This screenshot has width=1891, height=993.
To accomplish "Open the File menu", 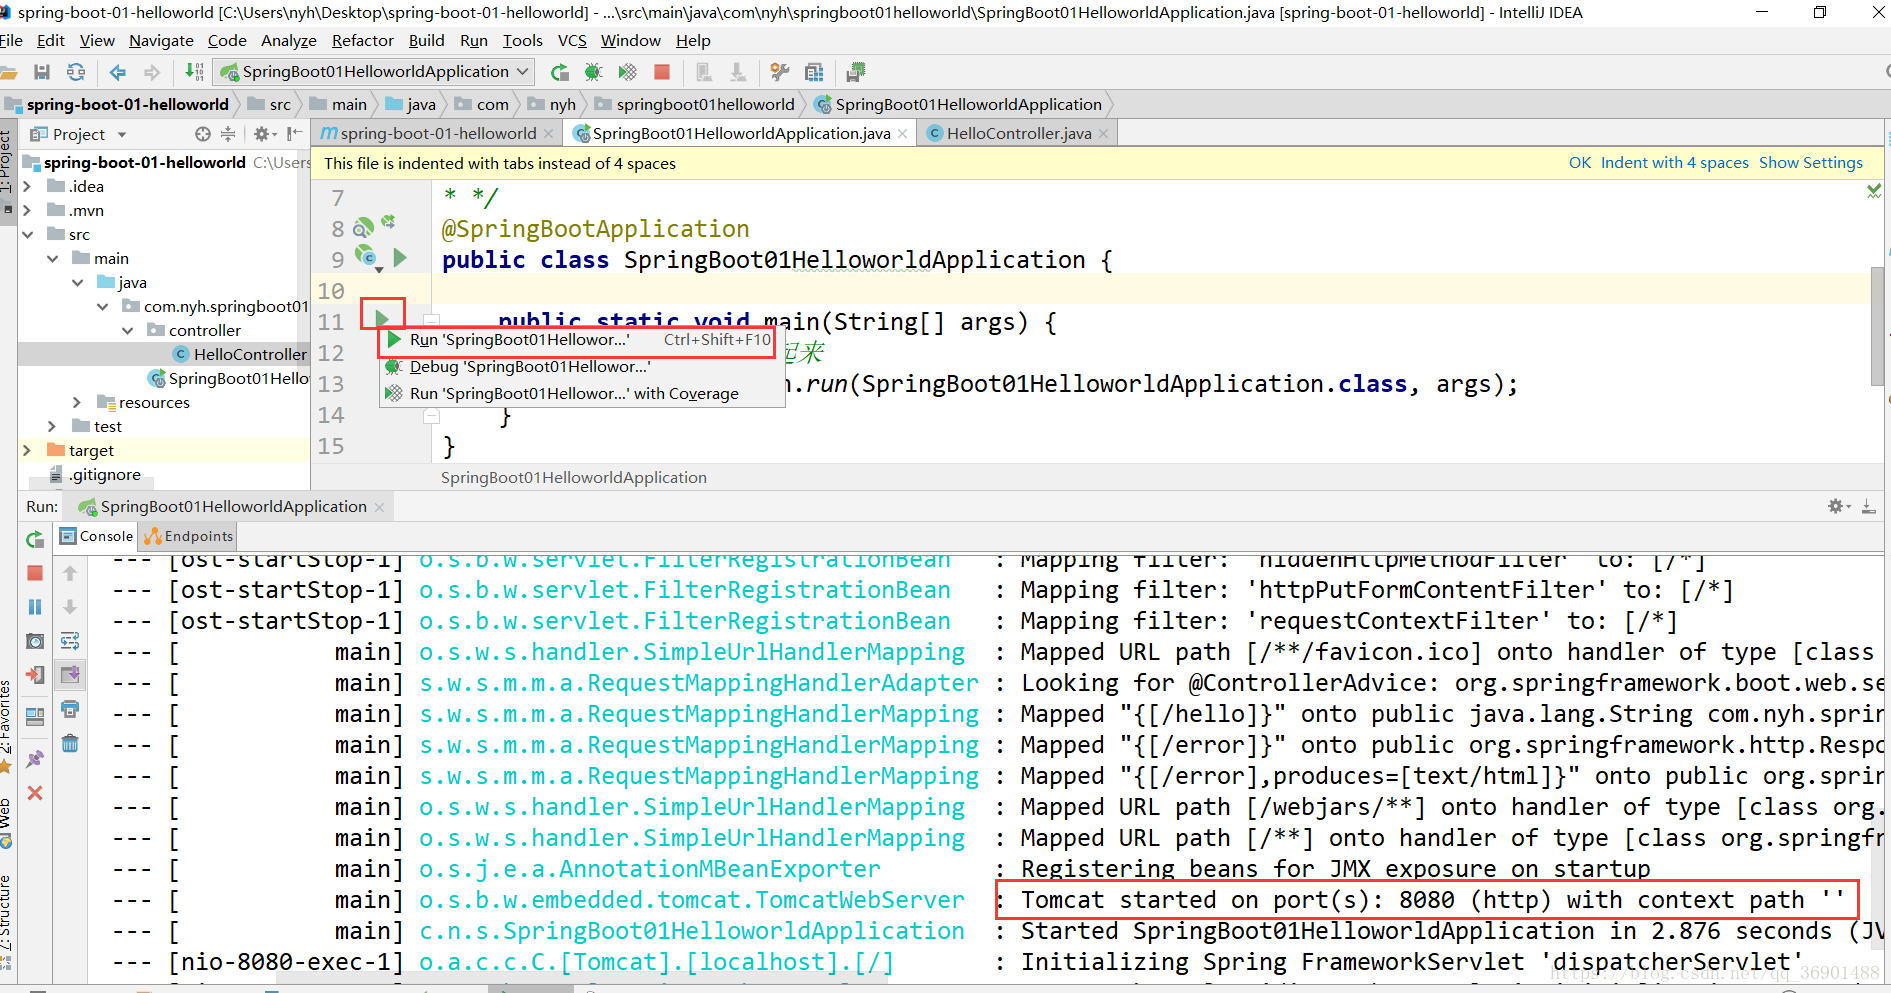I will tap(11, 40).
